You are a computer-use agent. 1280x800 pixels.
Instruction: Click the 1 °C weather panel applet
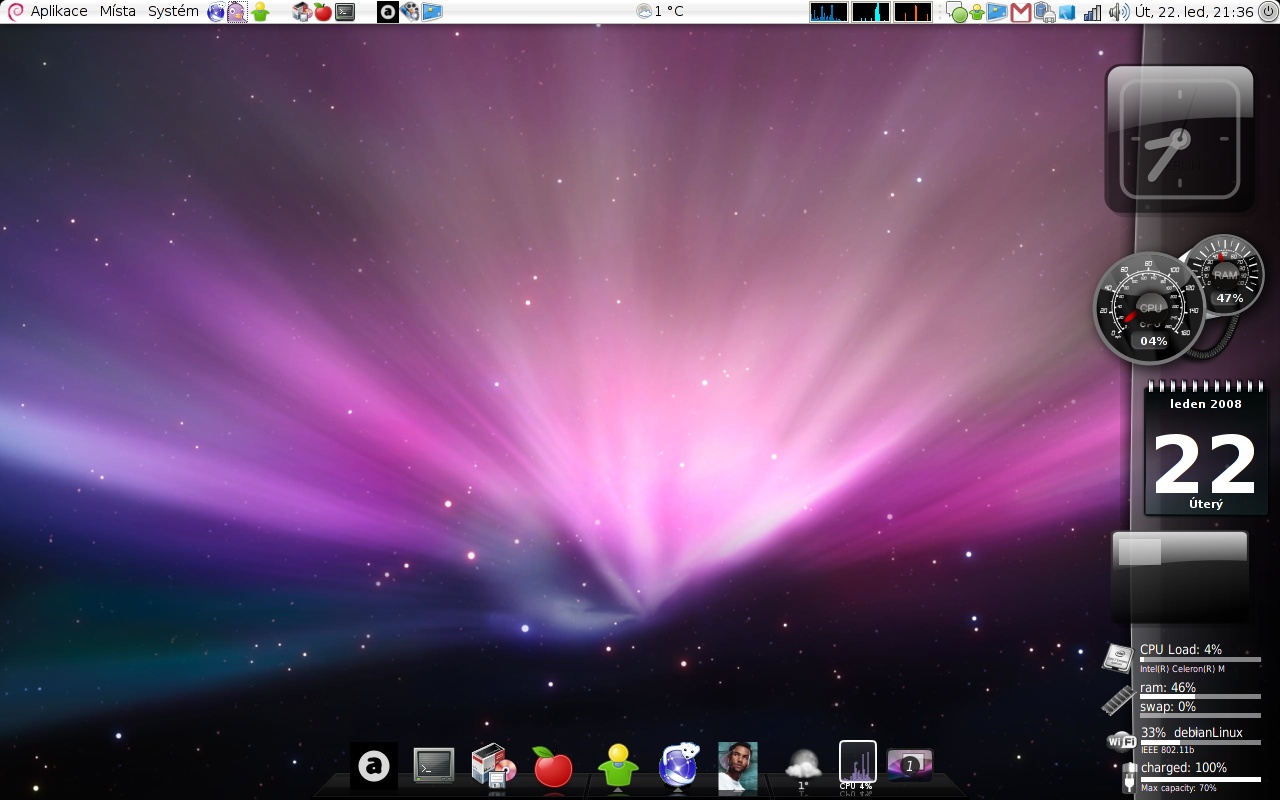[x=660, y=11]
